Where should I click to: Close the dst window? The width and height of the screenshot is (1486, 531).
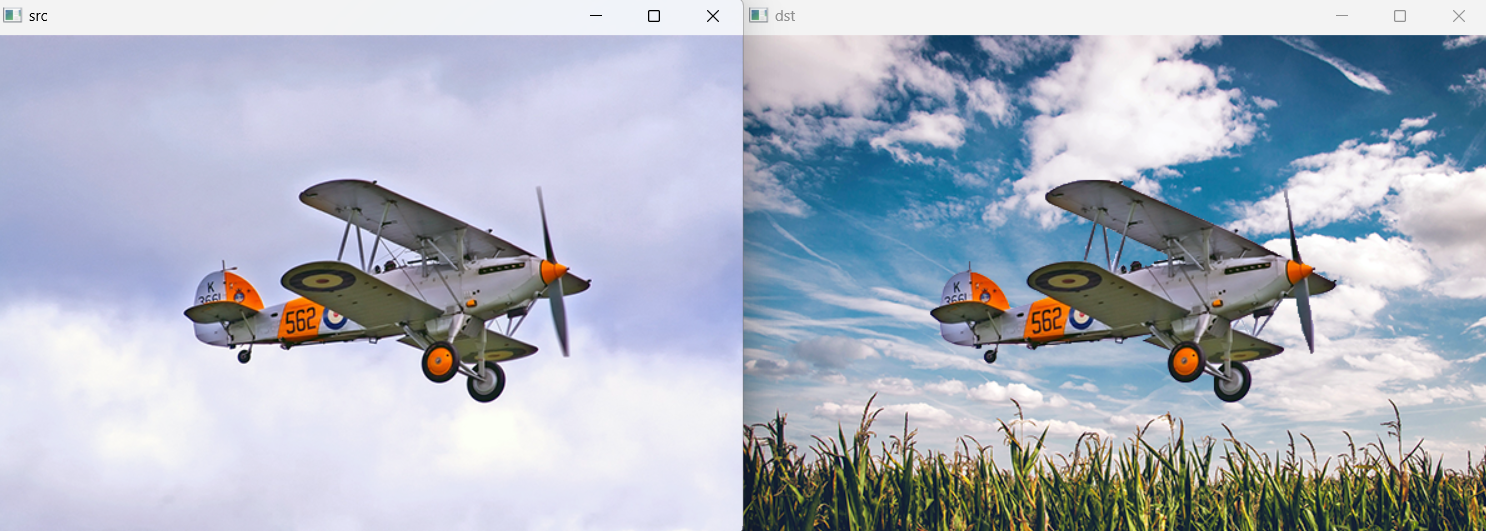coord(1458,16)
